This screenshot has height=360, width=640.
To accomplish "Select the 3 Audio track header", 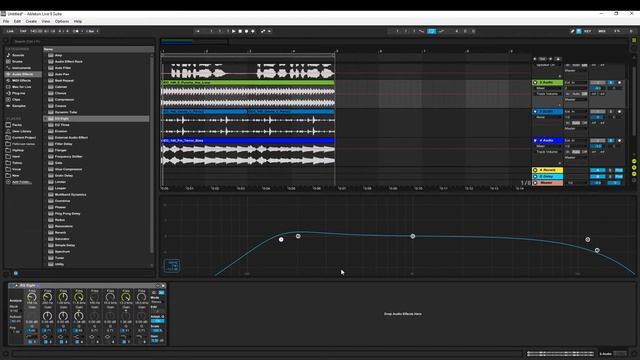I will tap(547, 111).
